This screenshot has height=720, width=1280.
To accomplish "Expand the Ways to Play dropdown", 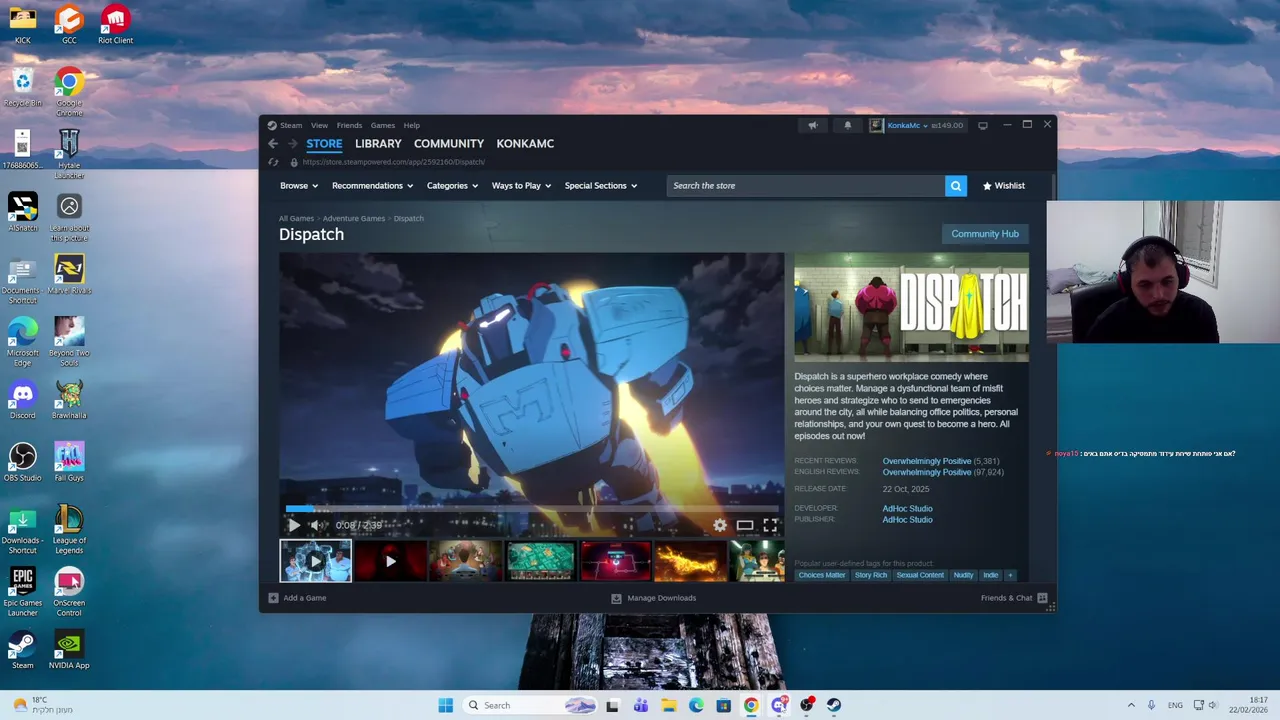I will [x=521, y=186].
